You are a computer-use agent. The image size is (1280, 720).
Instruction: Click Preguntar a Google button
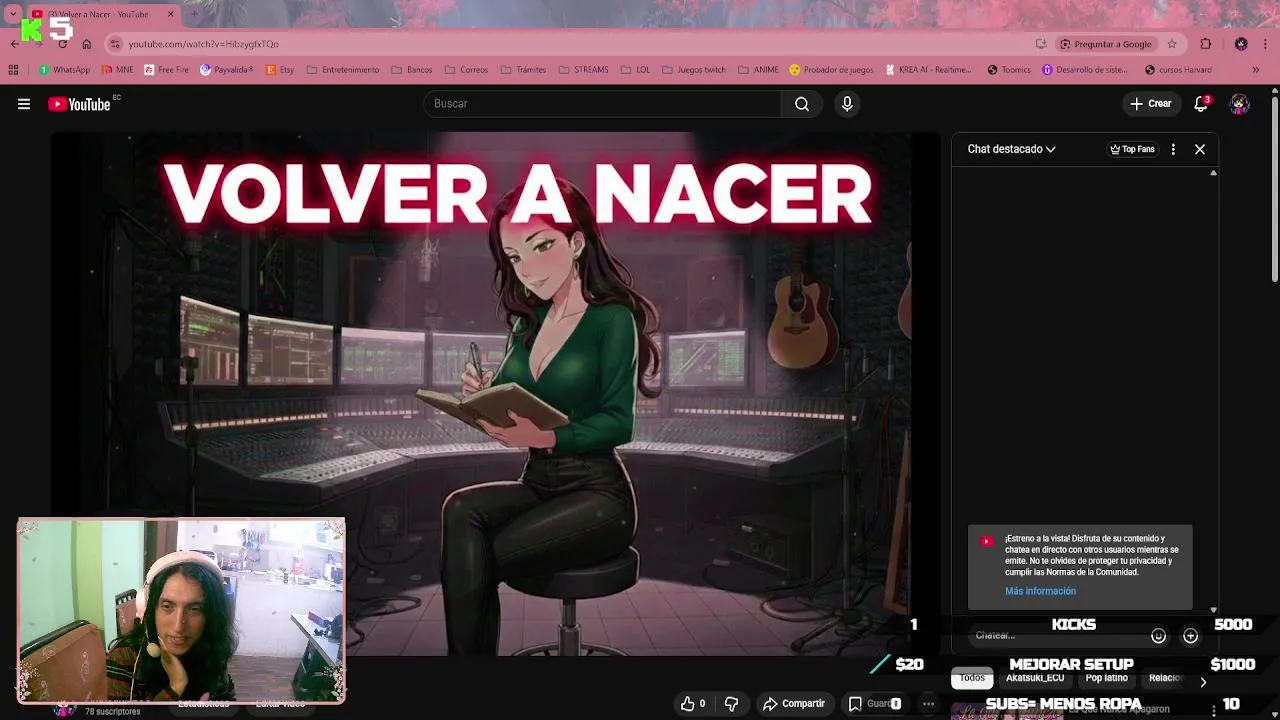(x=1106, y=44)
